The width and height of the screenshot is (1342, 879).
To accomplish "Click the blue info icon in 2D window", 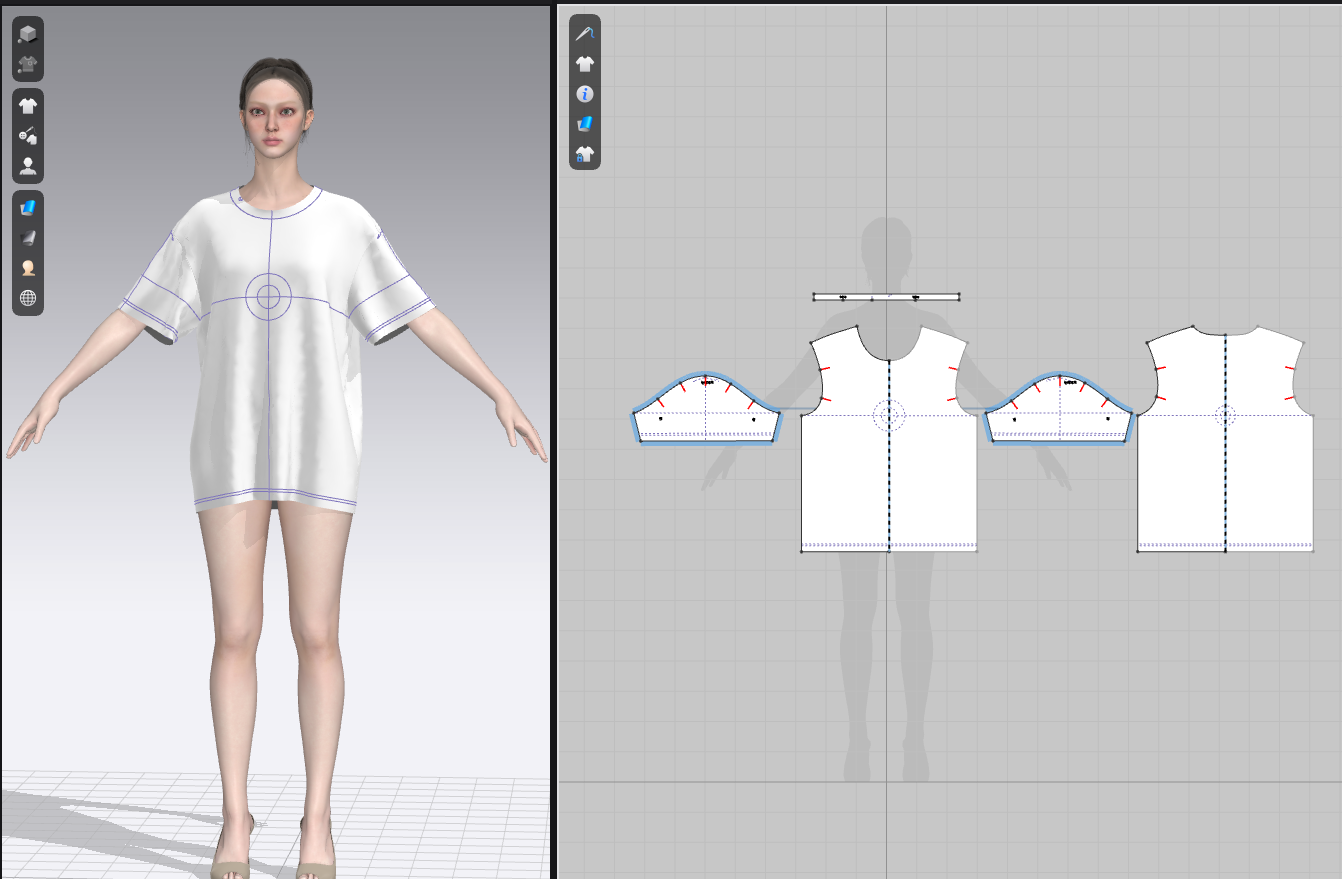I will (585, 93).
